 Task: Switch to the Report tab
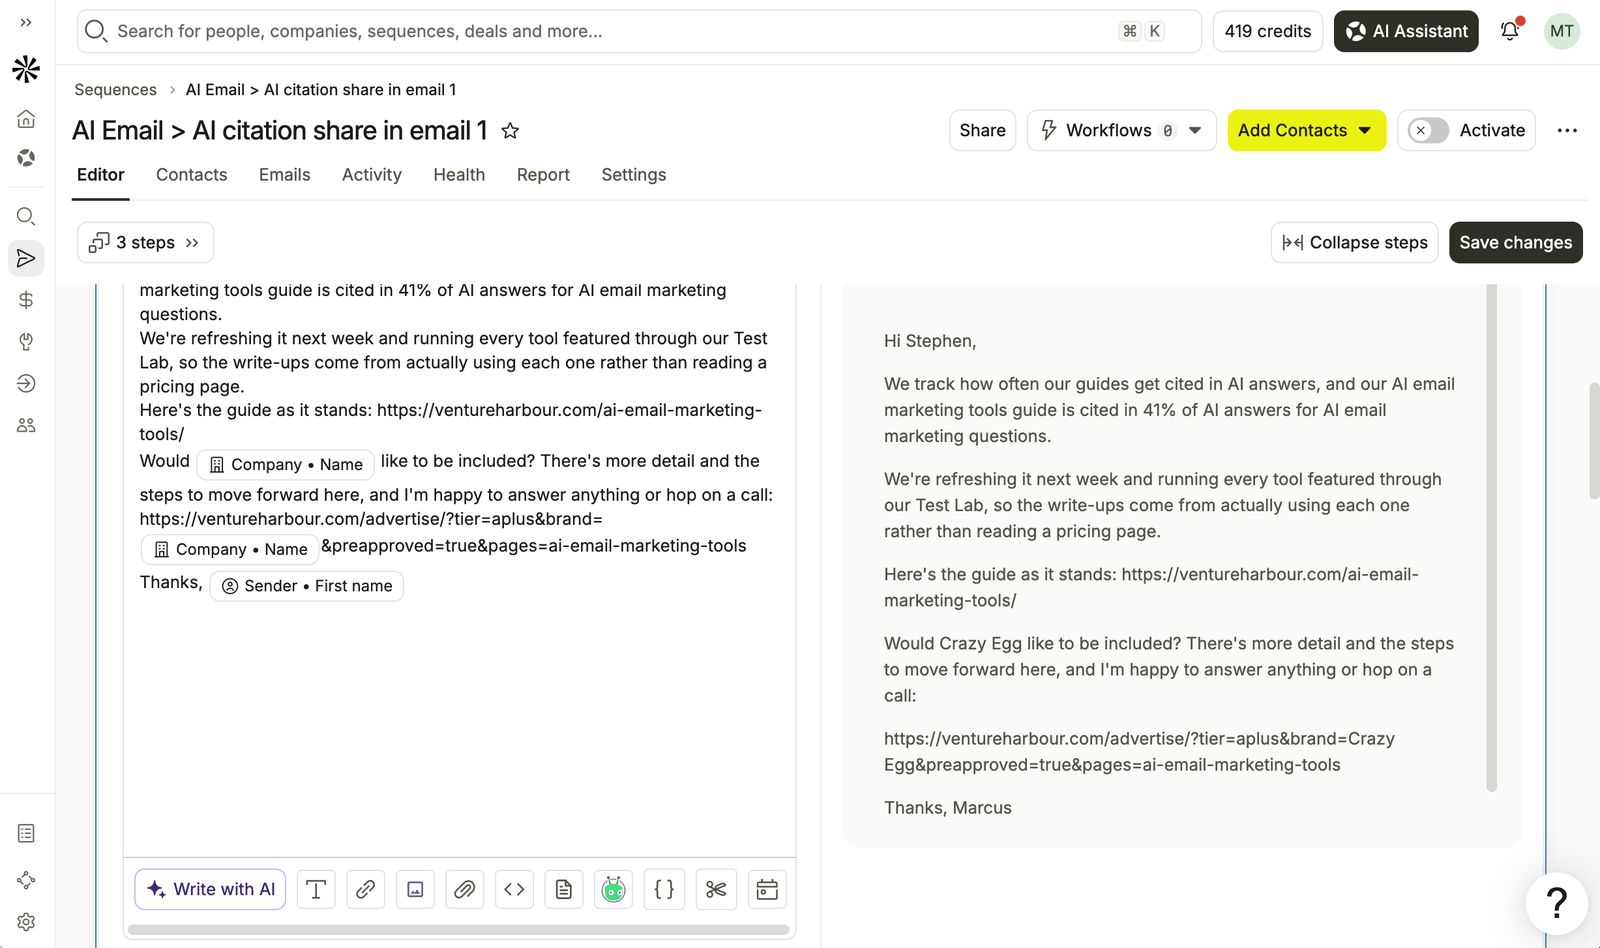(543, 175)
